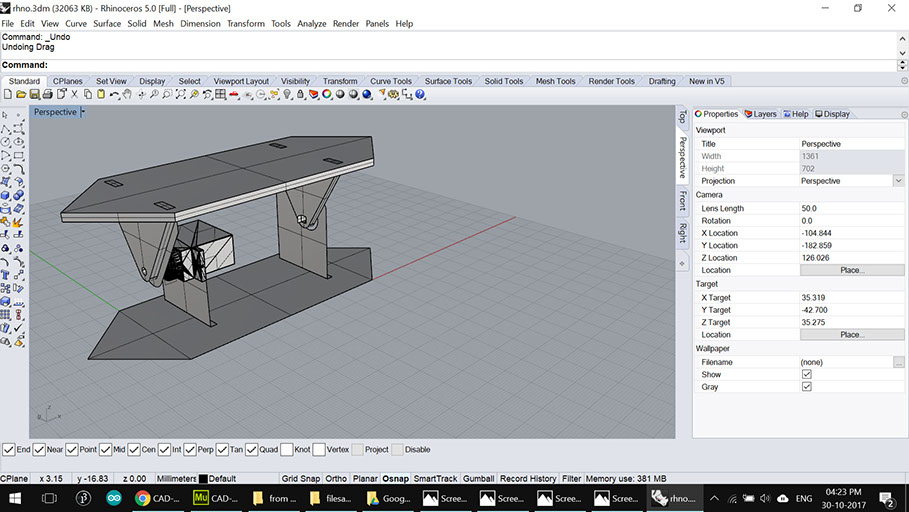Image resolution: width=909 pixels, height=512 pixels.
Task: Click the four-viewport layout icon
Action: [x=220, y=94]
